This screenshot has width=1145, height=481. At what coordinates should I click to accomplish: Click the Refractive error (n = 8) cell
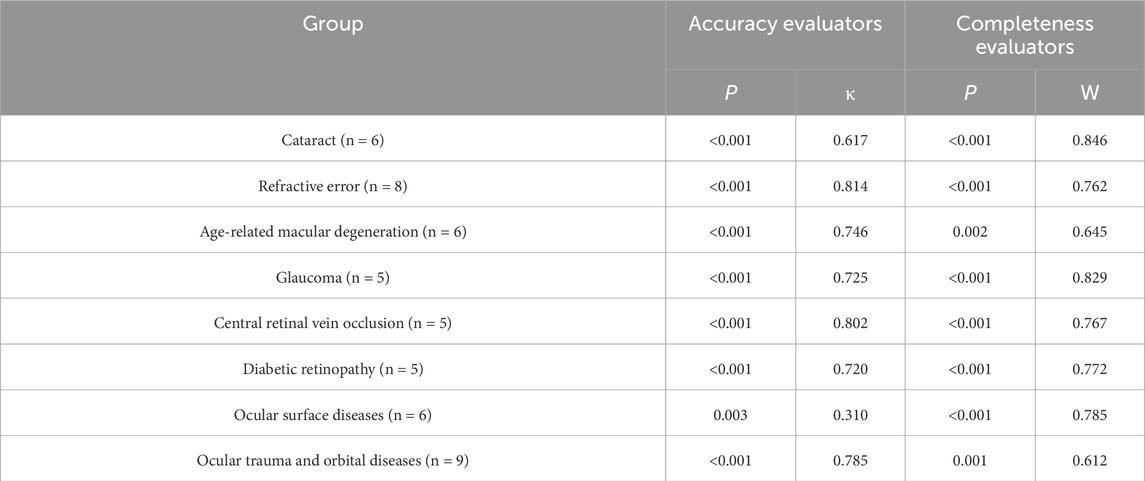click(x=333, y=185)
